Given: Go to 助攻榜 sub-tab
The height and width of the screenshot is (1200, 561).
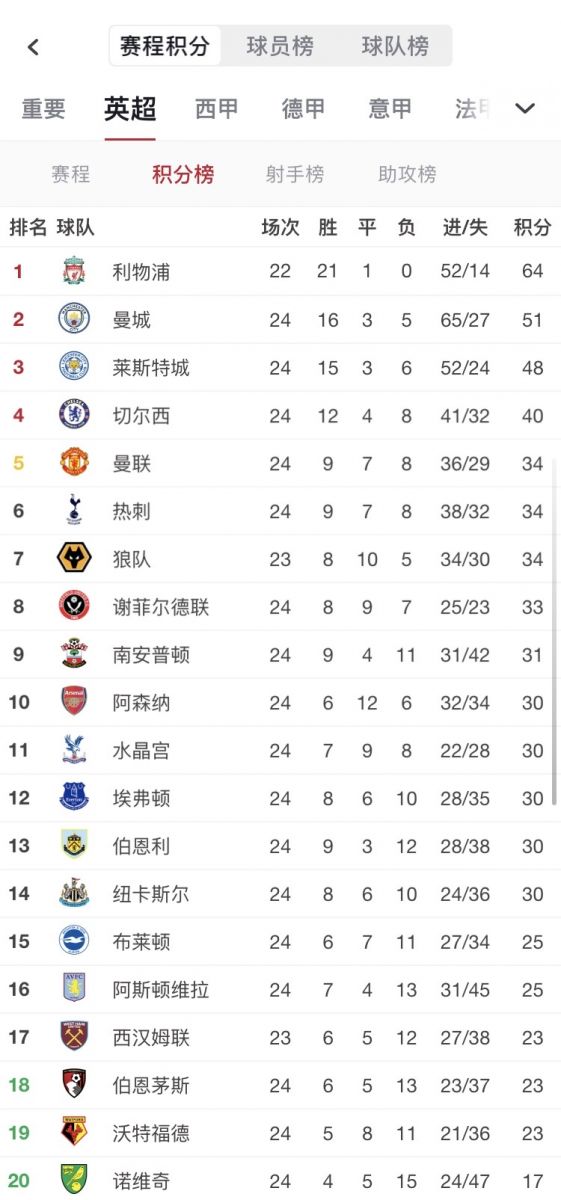Looking at the screenshot, I should click(407, 174).
